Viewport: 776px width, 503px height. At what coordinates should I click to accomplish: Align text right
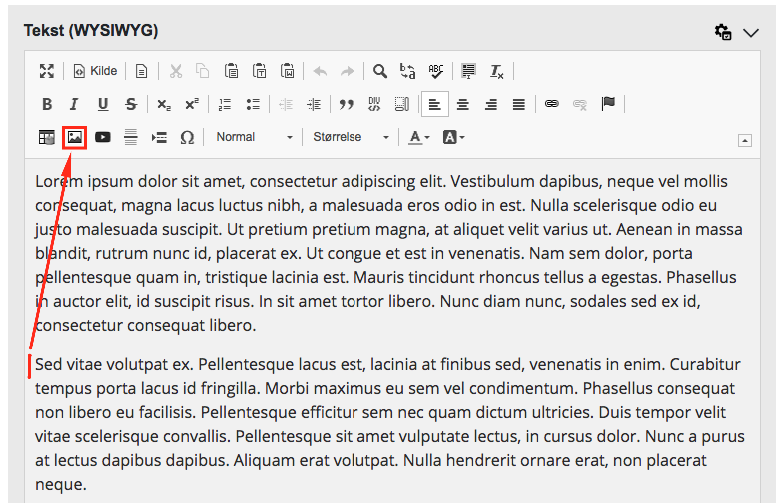(x=491, y=104)
